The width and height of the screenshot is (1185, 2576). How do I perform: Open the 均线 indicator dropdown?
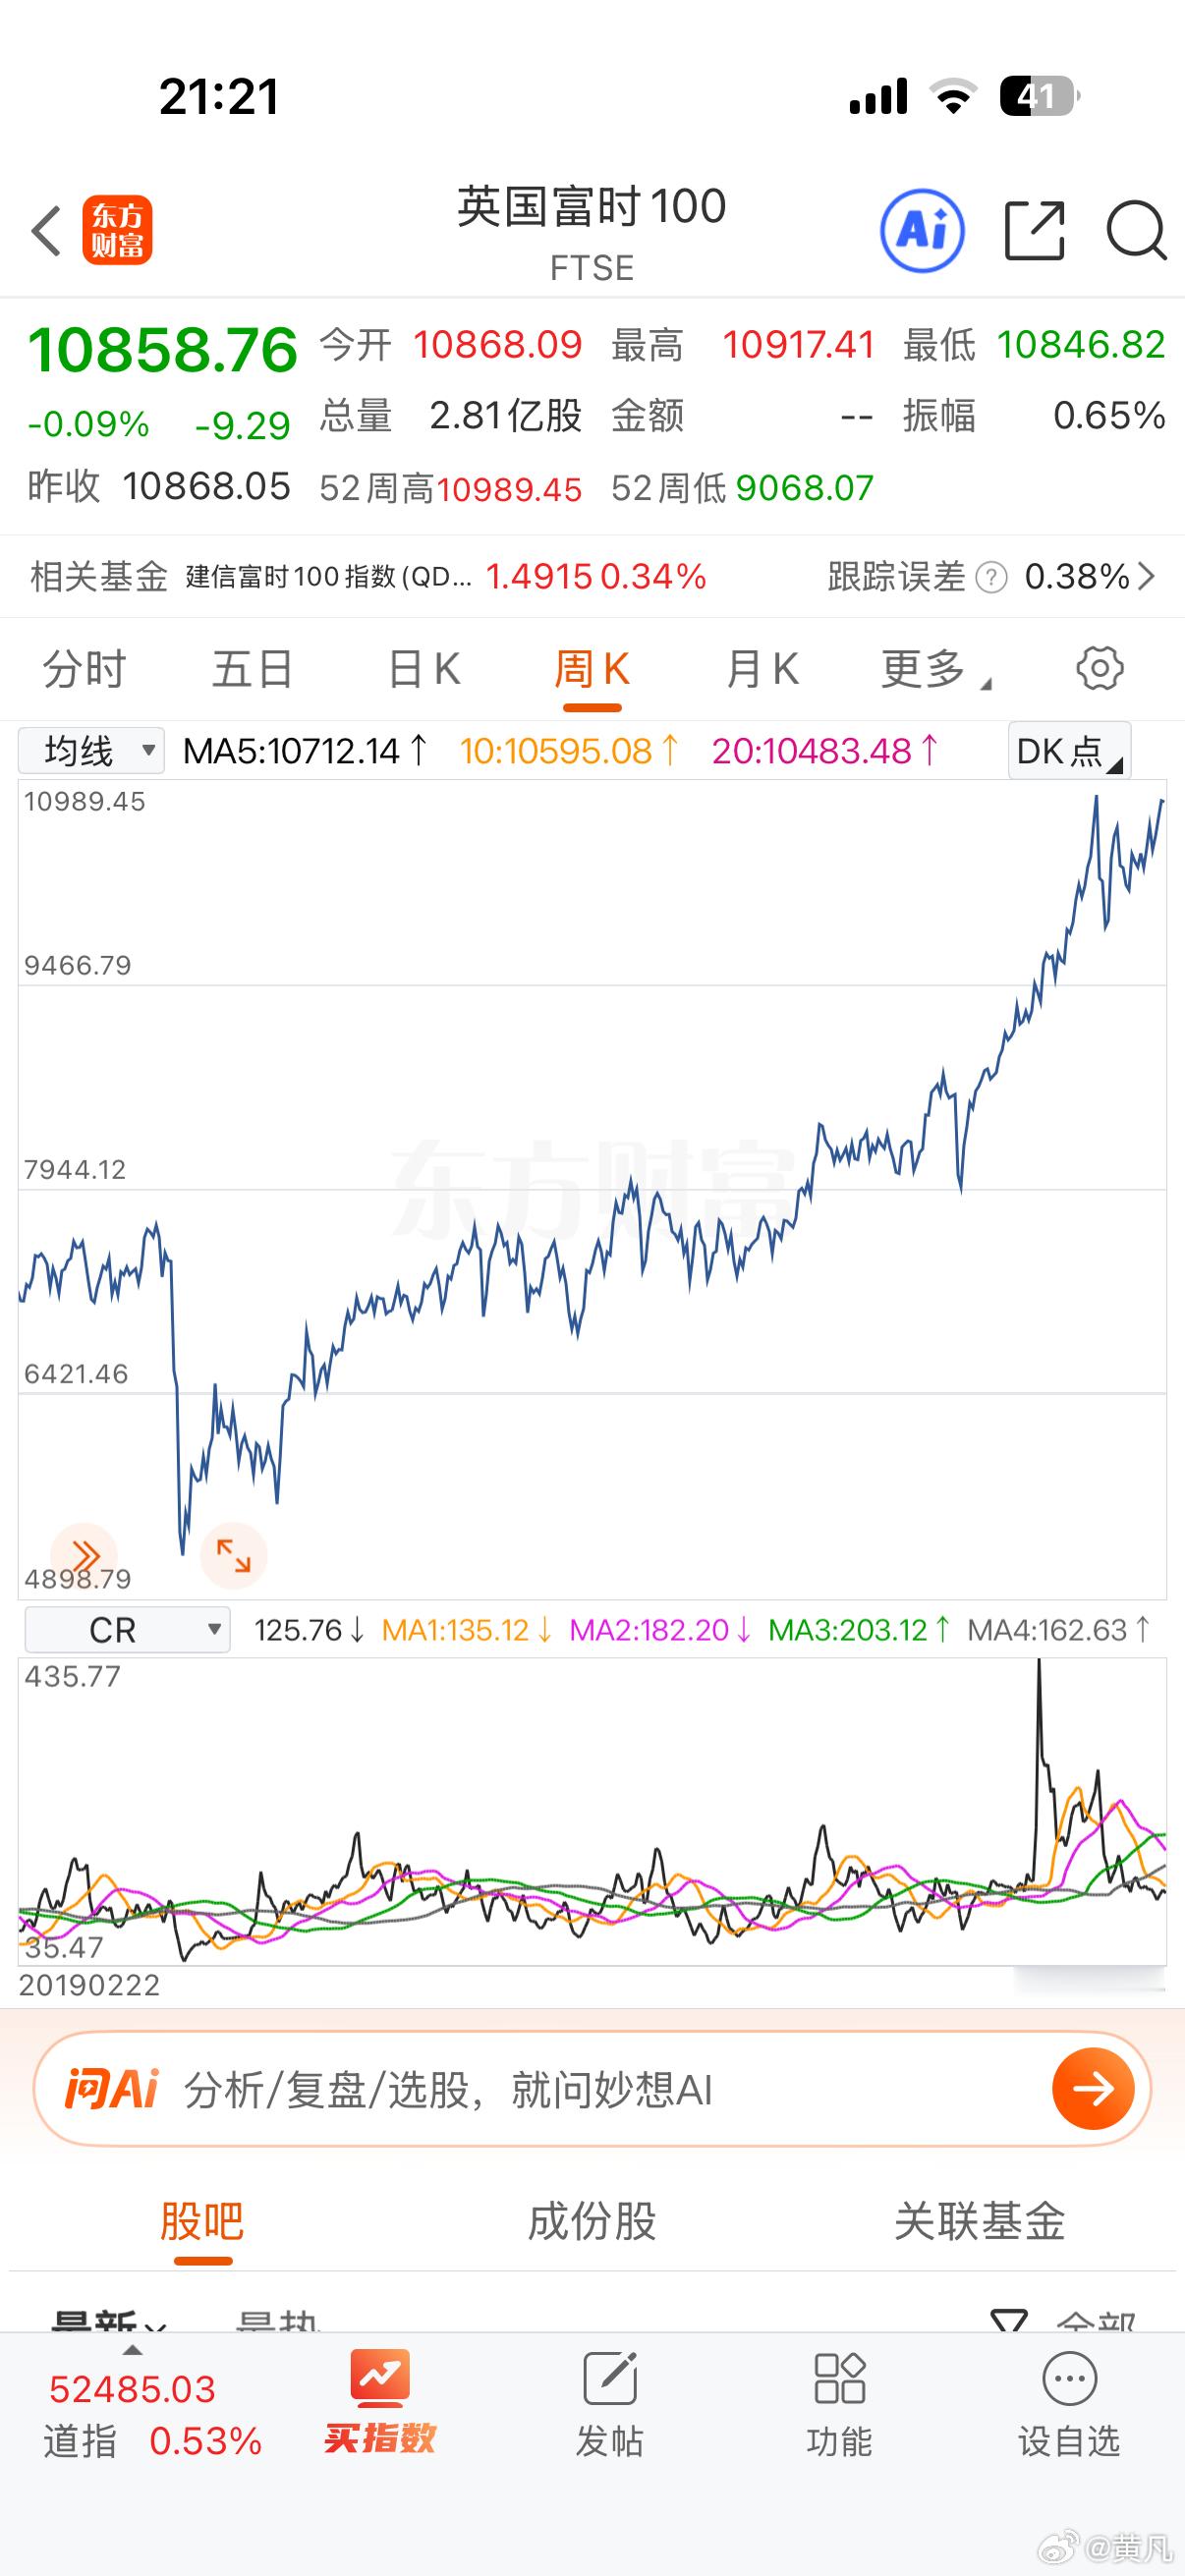pyautogui.click(x=91, y=750)
